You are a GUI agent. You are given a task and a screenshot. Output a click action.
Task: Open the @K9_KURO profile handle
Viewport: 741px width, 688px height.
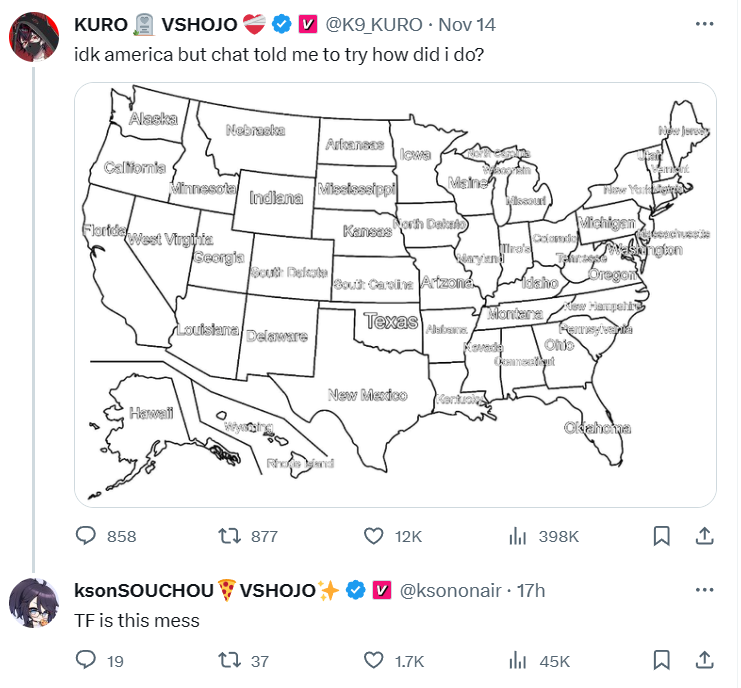coord(373,25)
